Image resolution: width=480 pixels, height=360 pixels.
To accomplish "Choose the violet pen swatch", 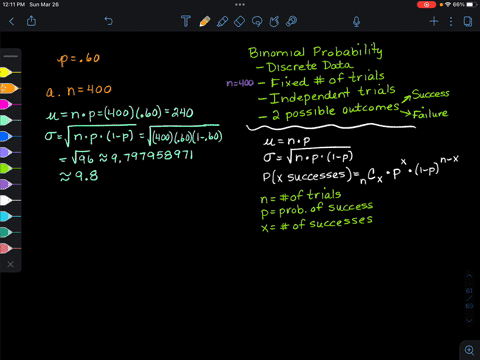I will pos(10,184).
